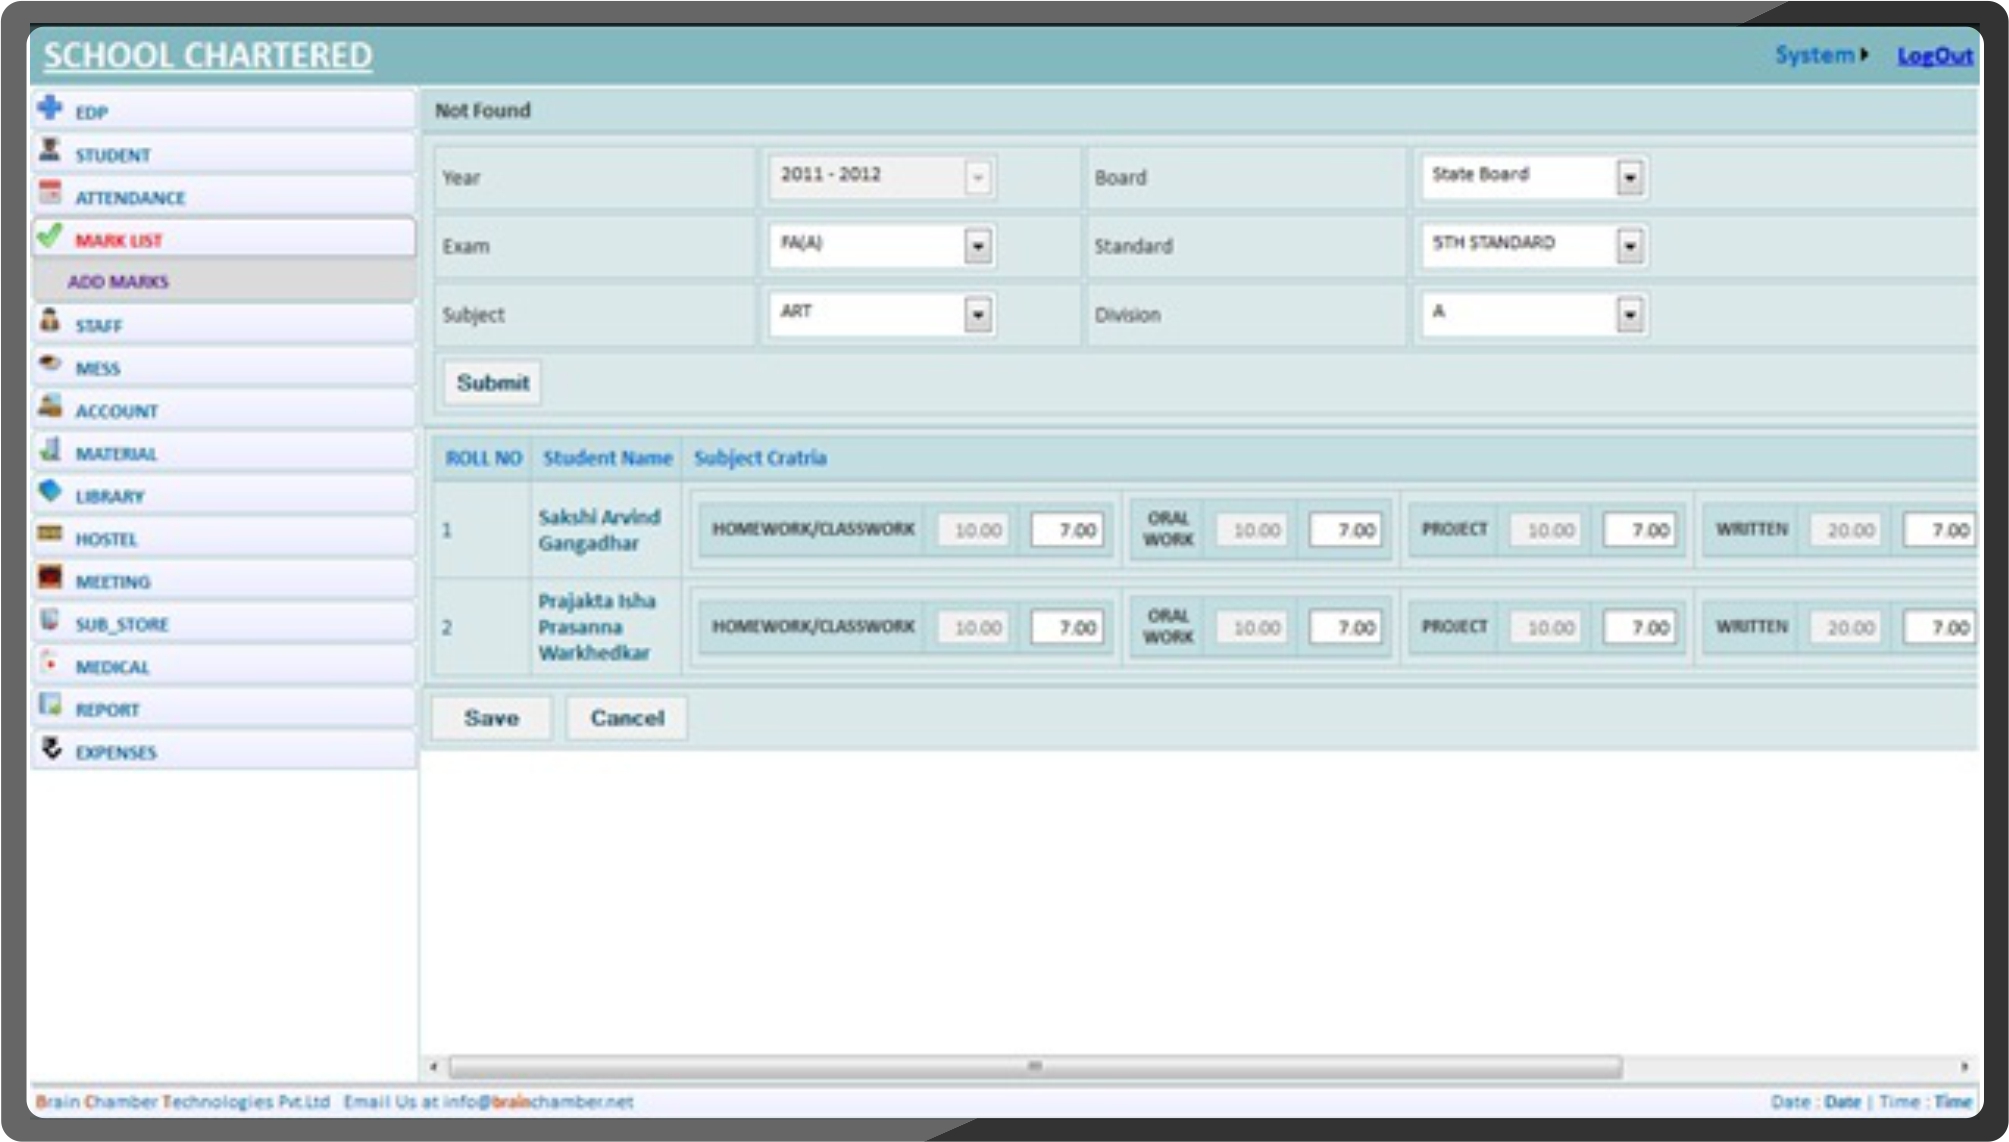The width and height of the screenshot is (2009, 1142).
Task: Open the LIBRARY menu item
Action: 224,495
